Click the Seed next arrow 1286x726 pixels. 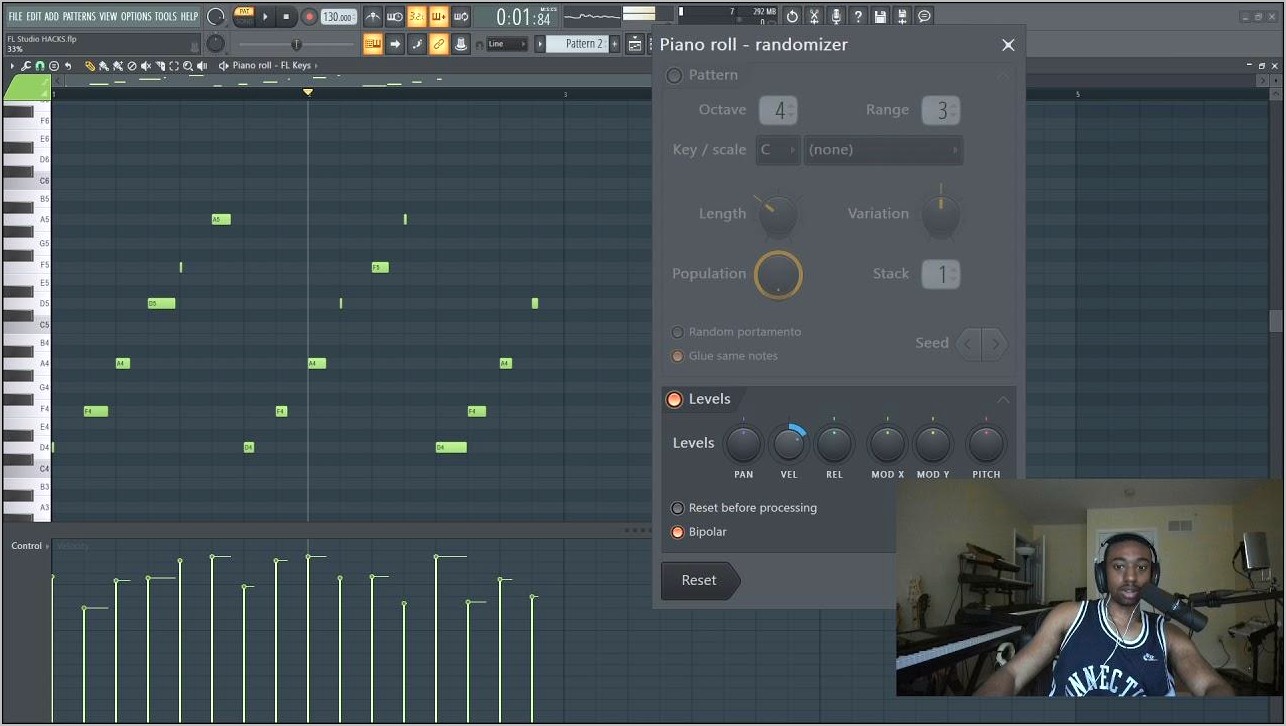(995, 344)
